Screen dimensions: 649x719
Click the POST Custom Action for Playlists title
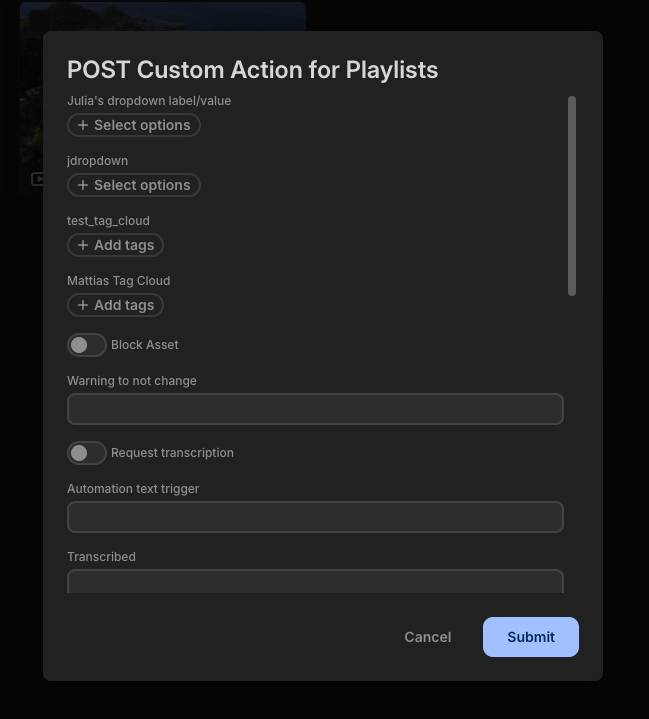[x=252, y=69]
